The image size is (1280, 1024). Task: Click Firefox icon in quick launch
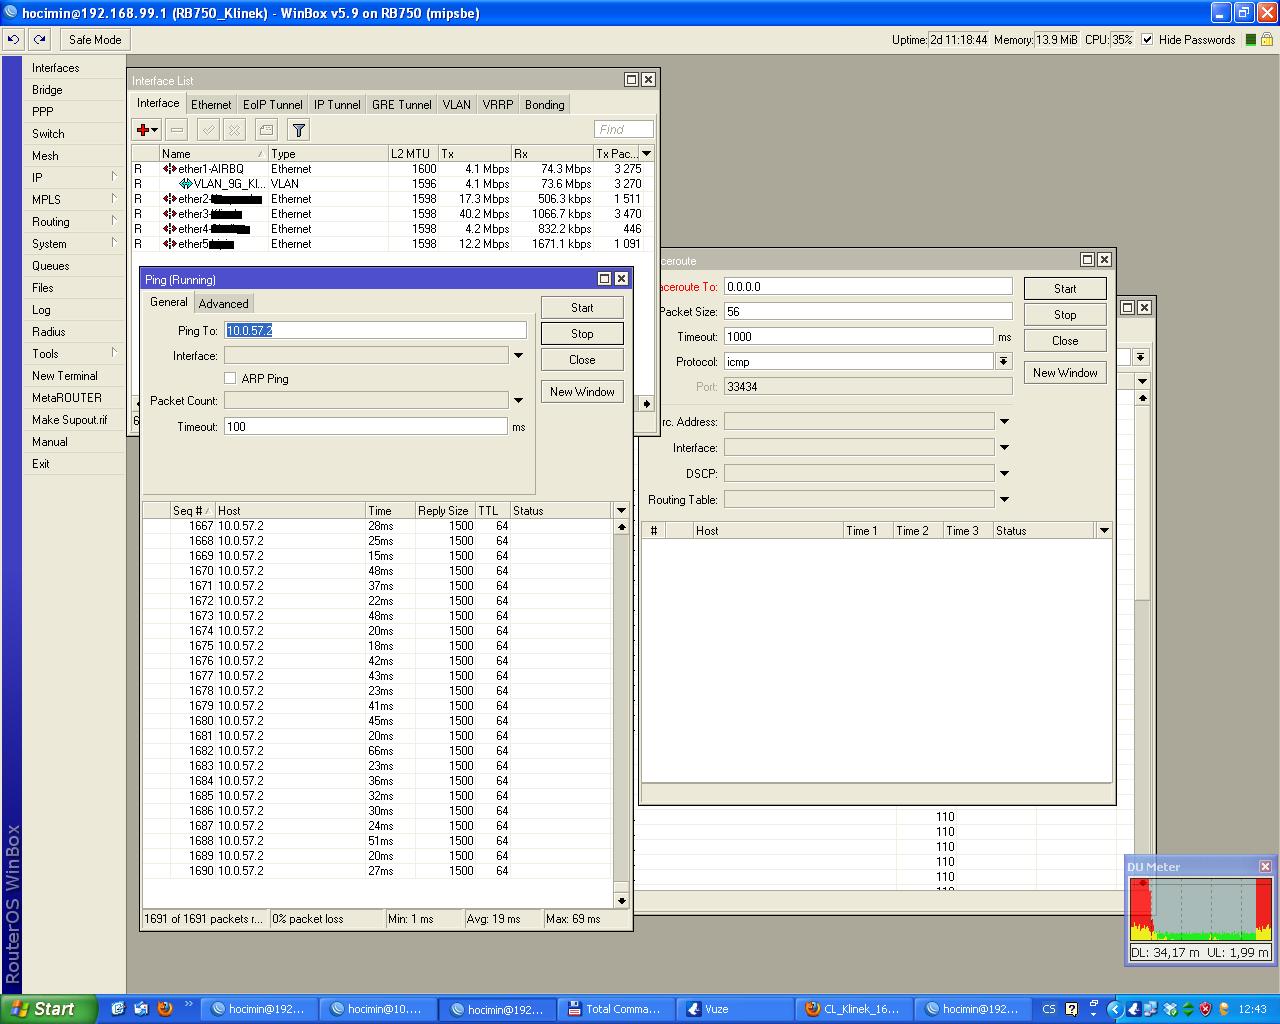click(165, 1009)
